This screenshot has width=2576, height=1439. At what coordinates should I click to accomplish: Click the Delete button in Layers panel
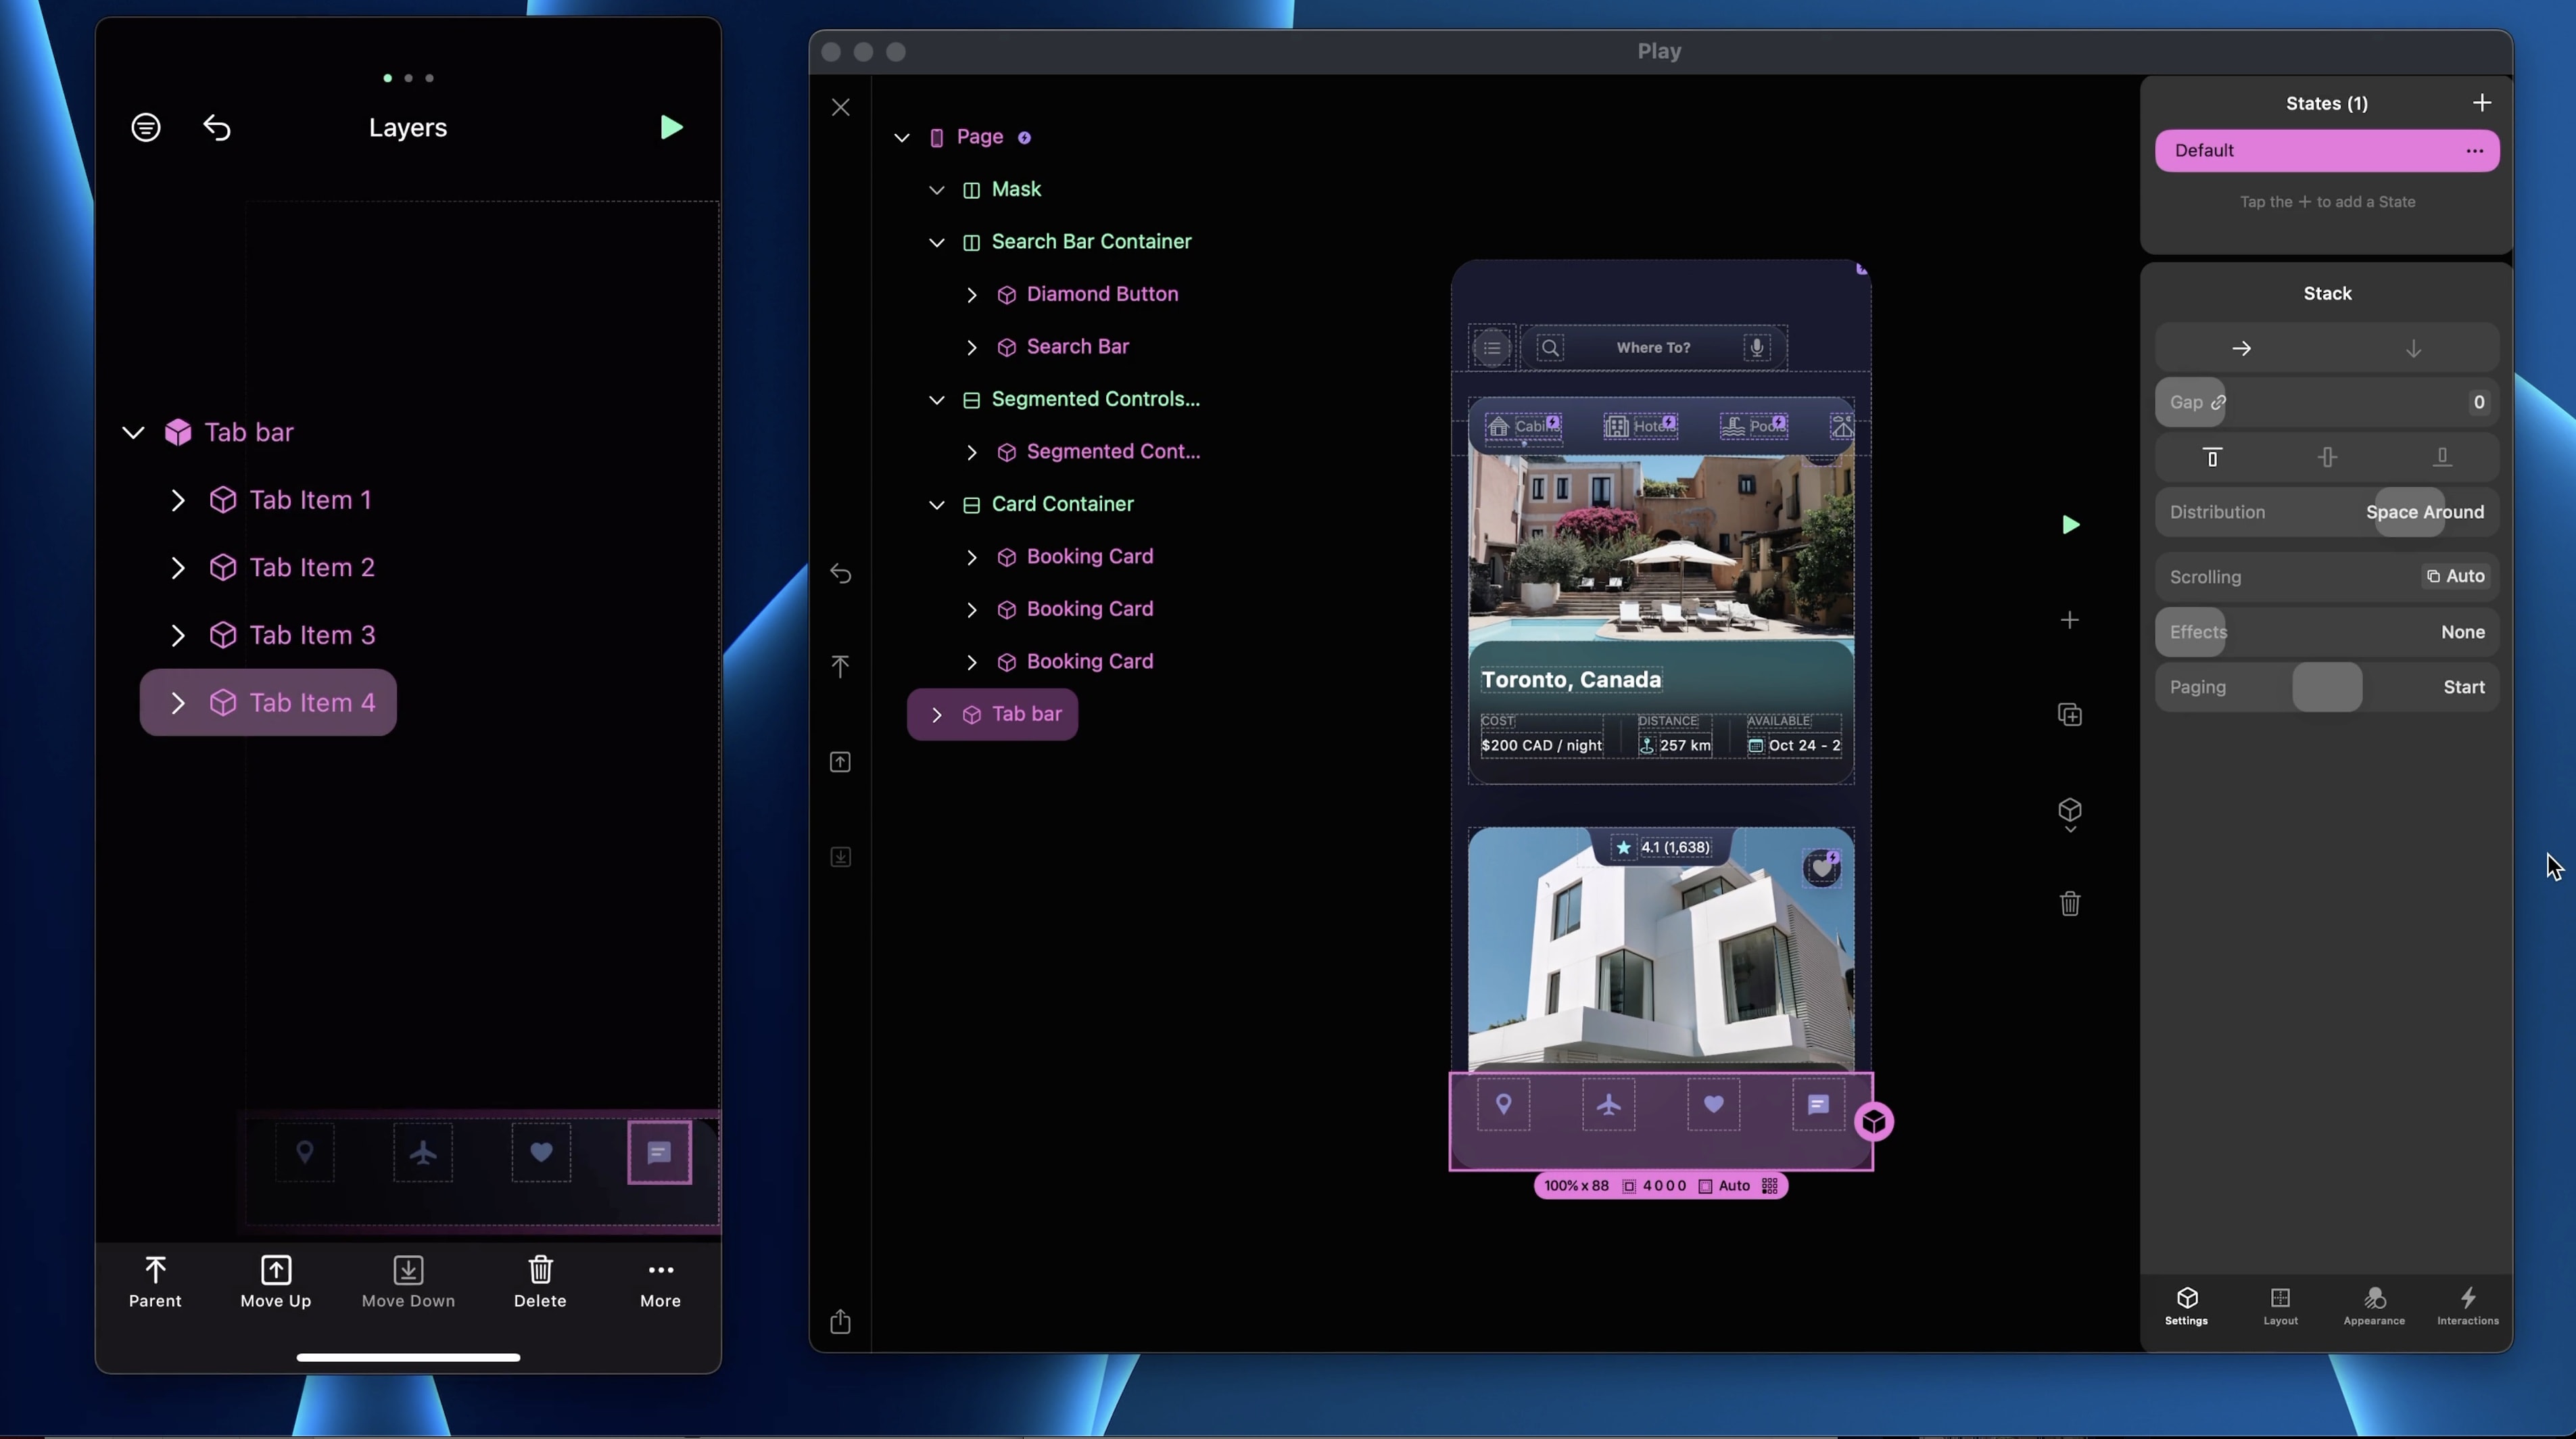(x=540, y=1281)
